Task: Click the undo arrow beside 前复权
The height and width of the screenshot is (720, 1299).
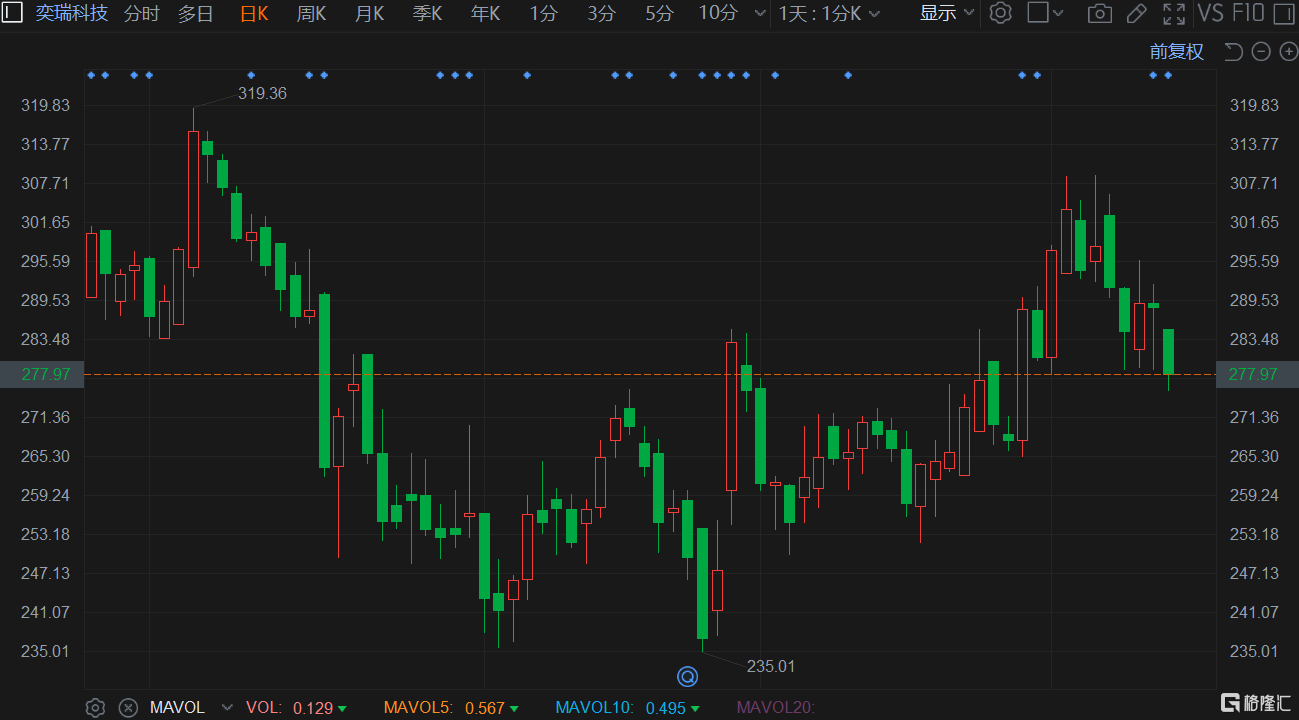Action: [1233, 52]
